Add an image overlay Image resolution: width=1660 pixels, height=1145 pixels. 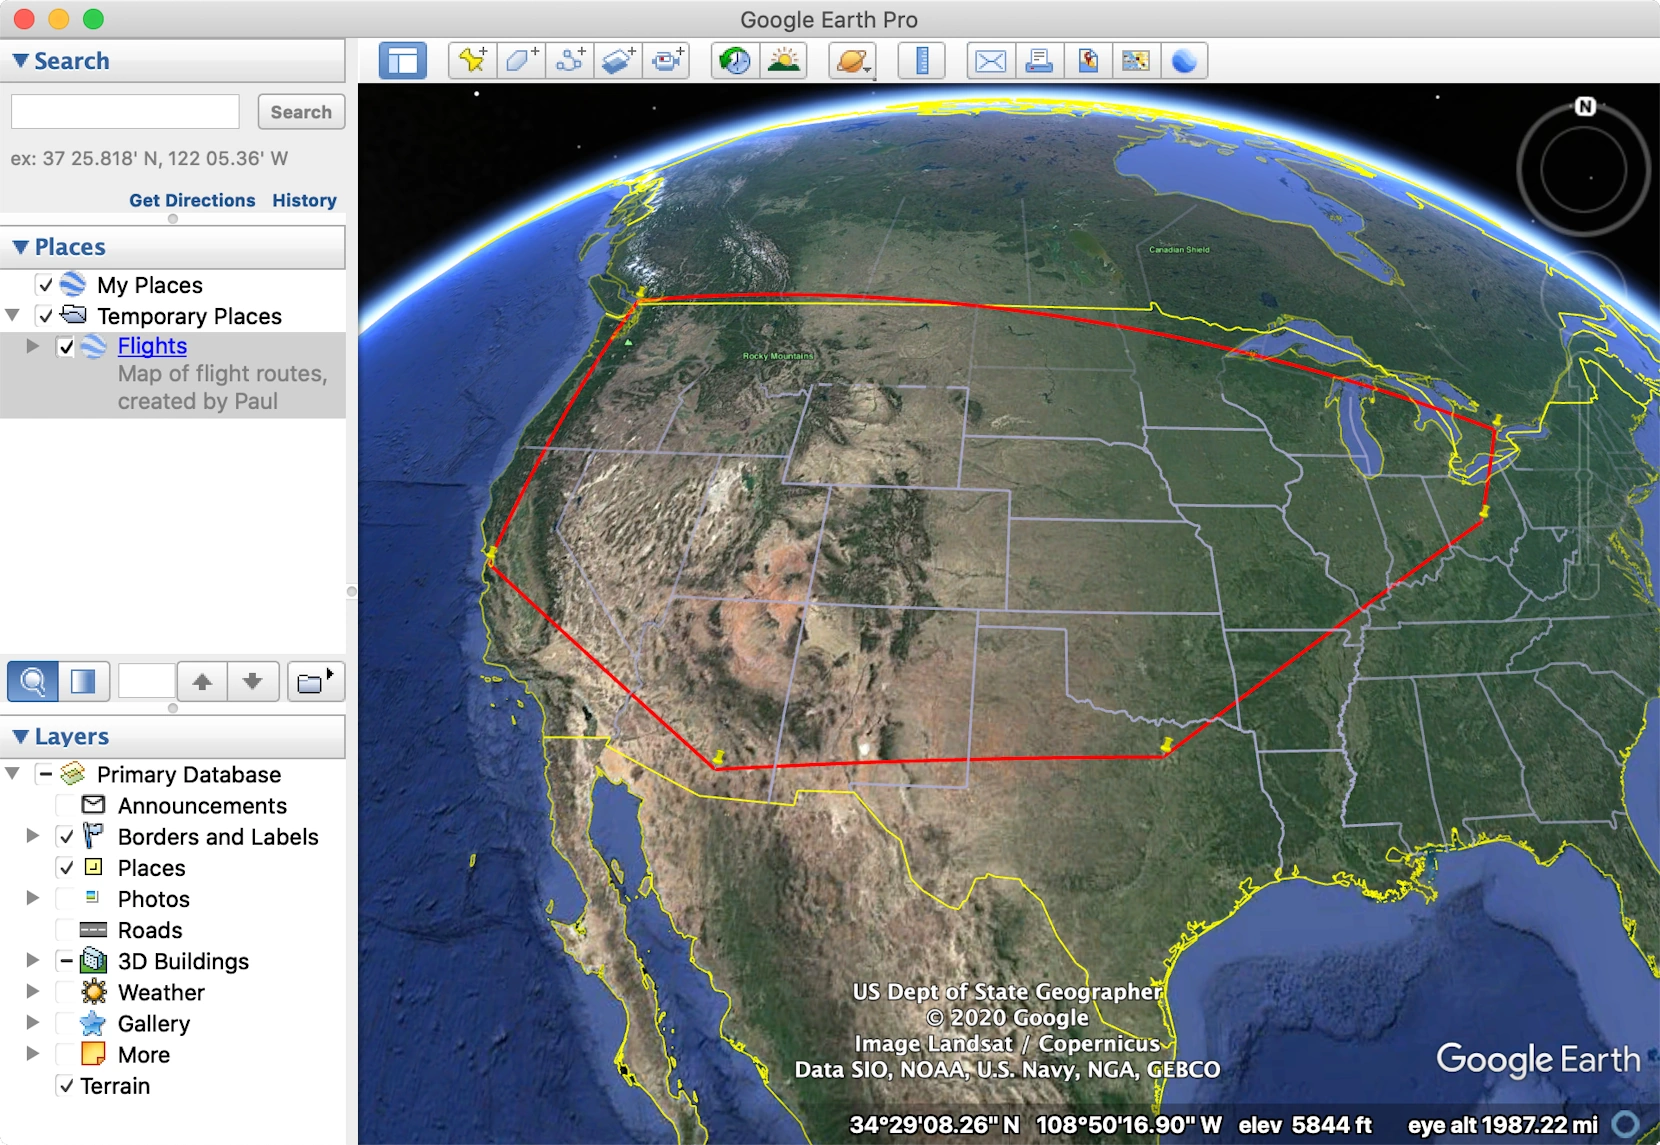[x=619, y=61]
